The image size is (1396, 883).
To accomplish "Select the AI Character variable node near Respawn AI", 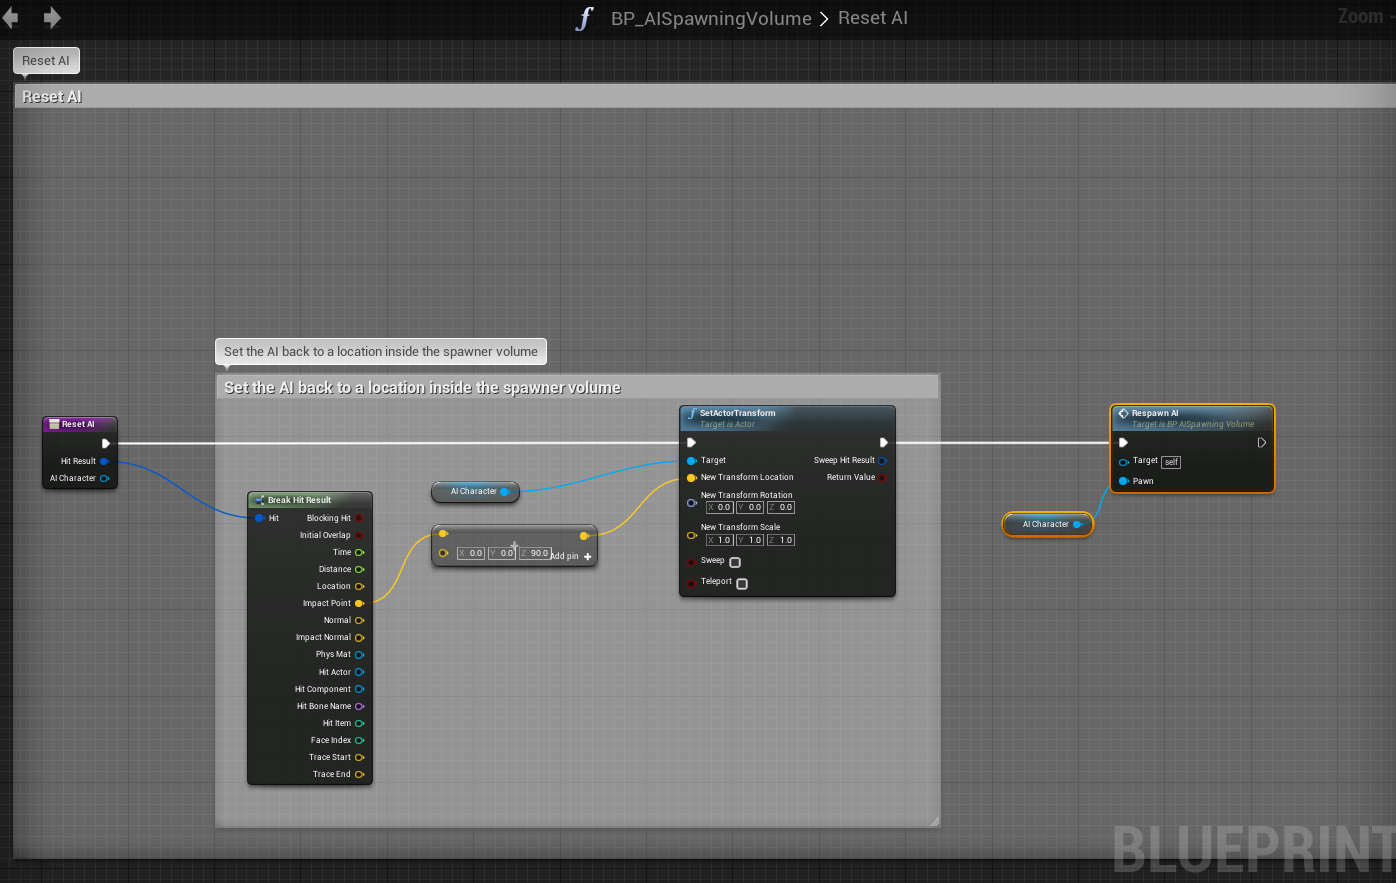I will coord(1045,524).
